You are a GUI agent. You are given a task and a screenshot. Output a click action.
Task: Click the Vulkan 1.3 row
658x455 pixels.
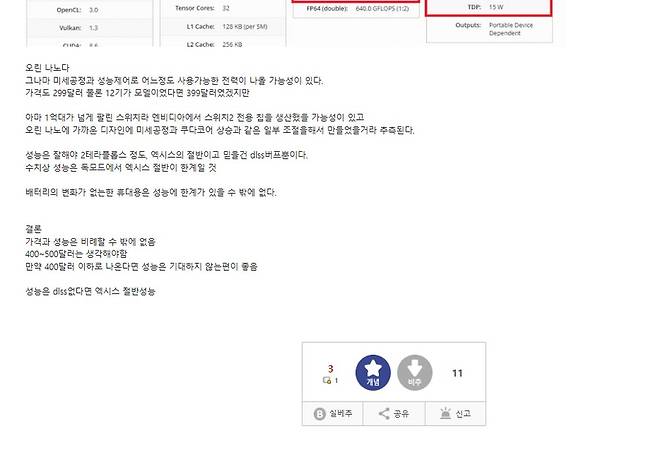click(x=90, y=28)
